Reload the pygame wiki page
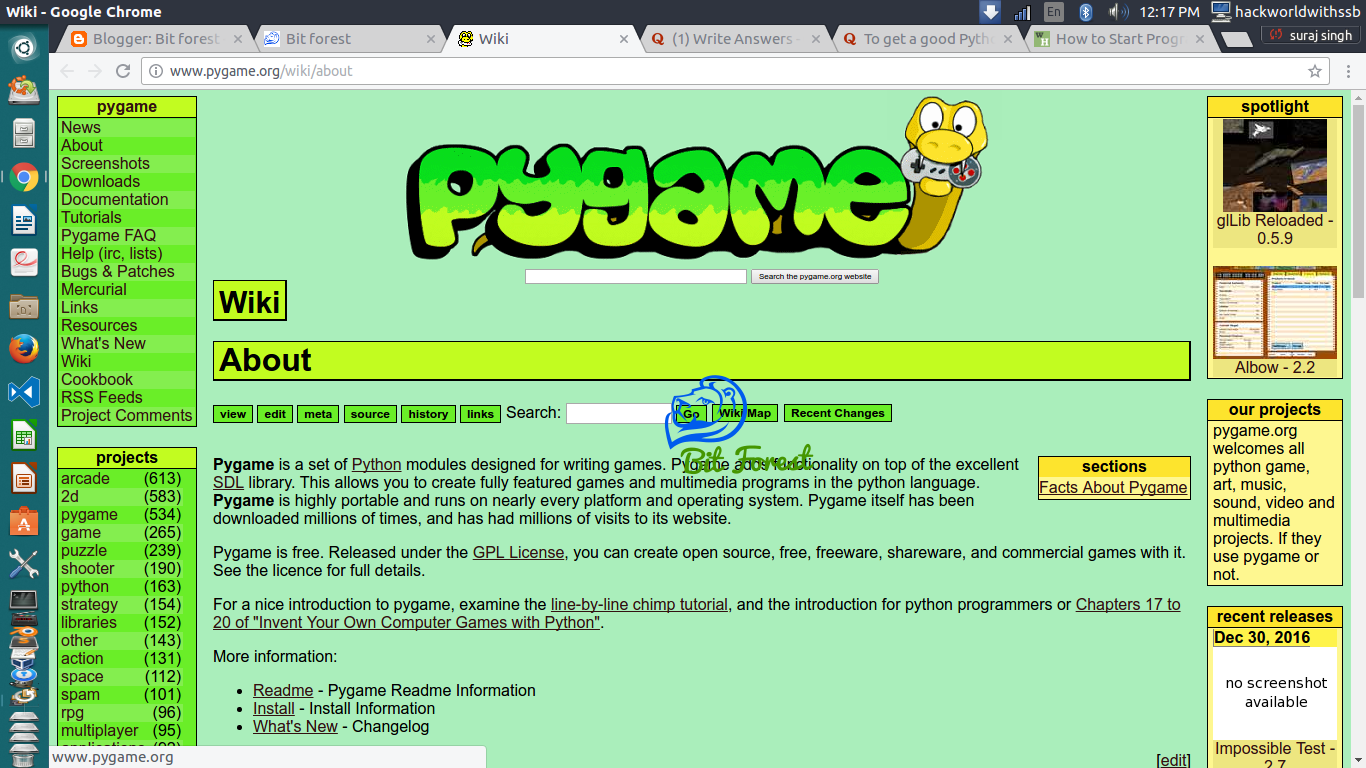 [x=122, y=71]
